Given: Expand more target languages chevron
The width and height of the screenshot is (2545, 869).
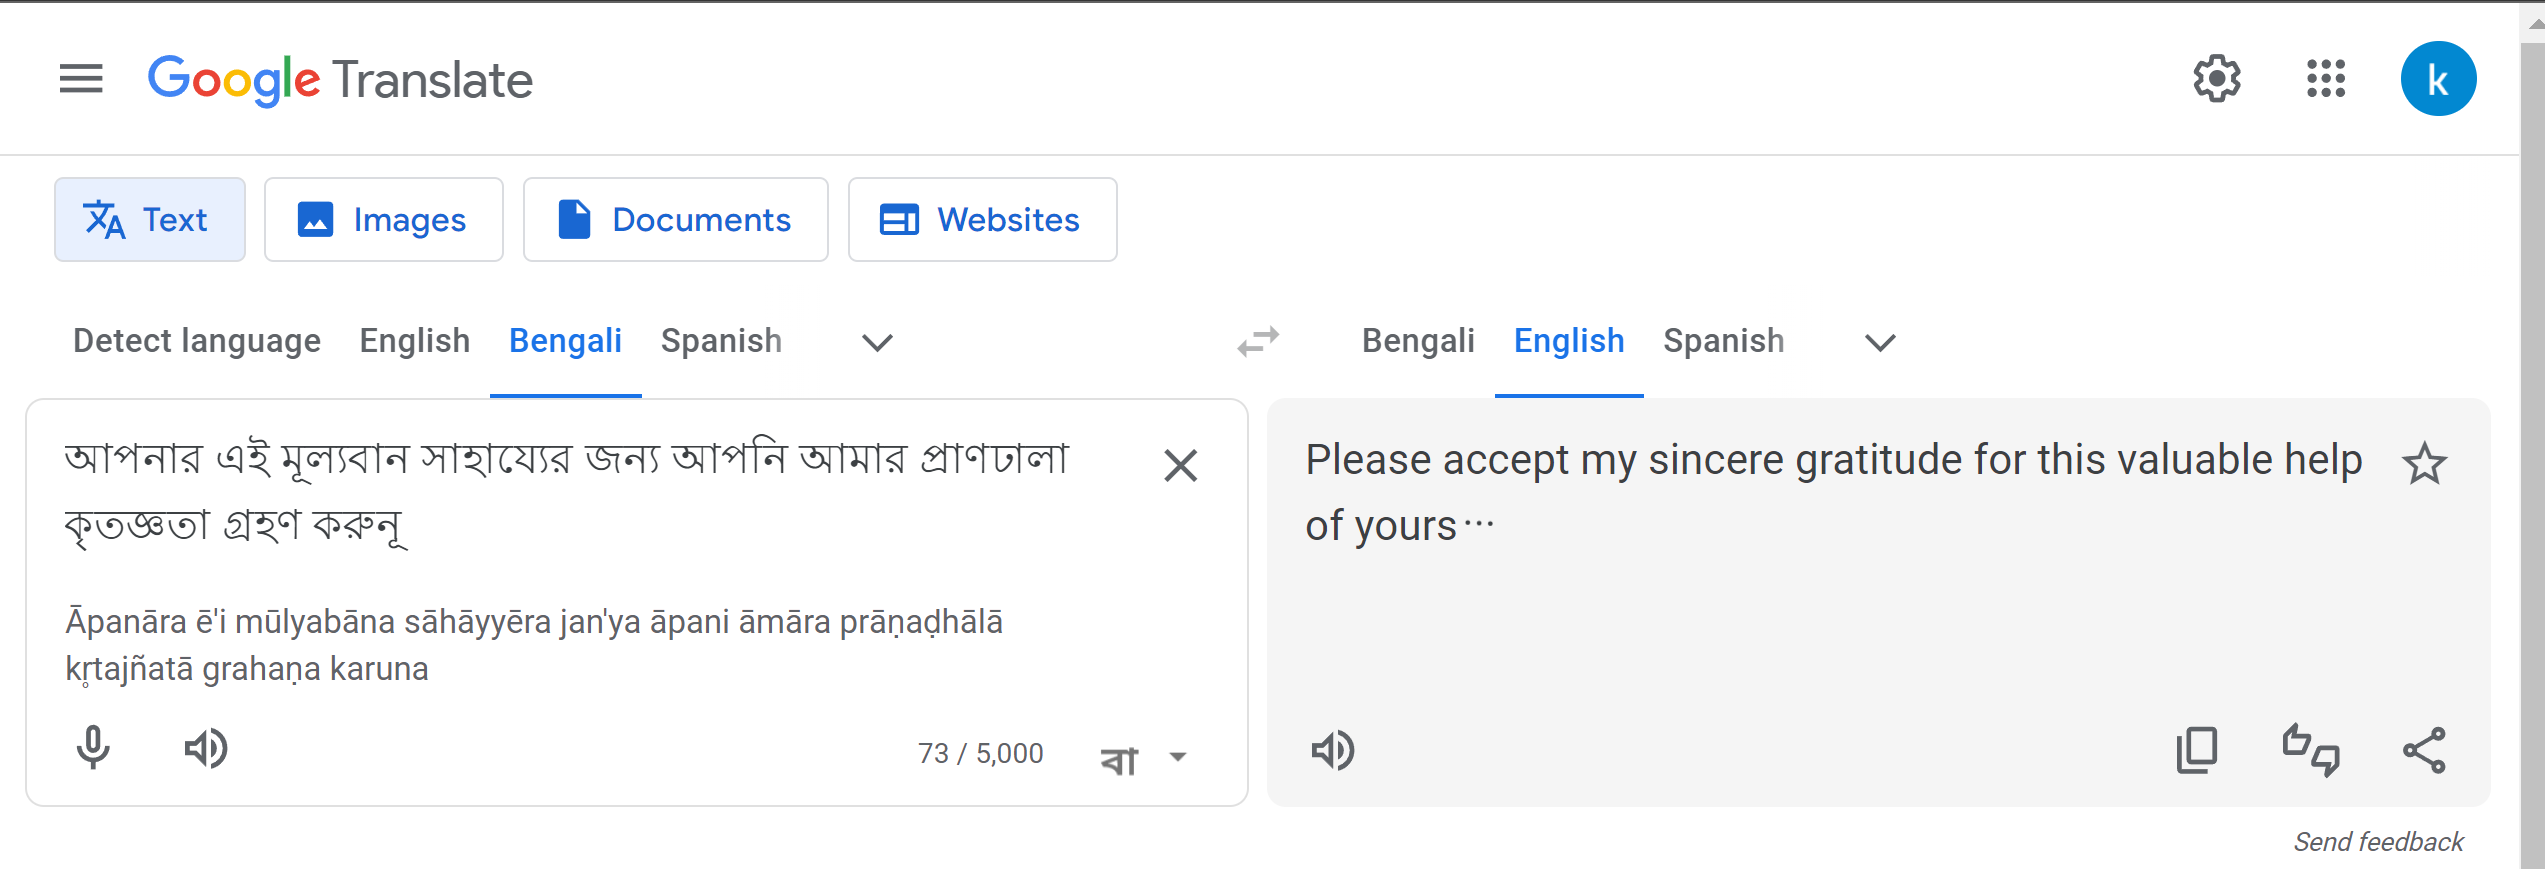Looking at the screenshot, I should point(1880,342).
